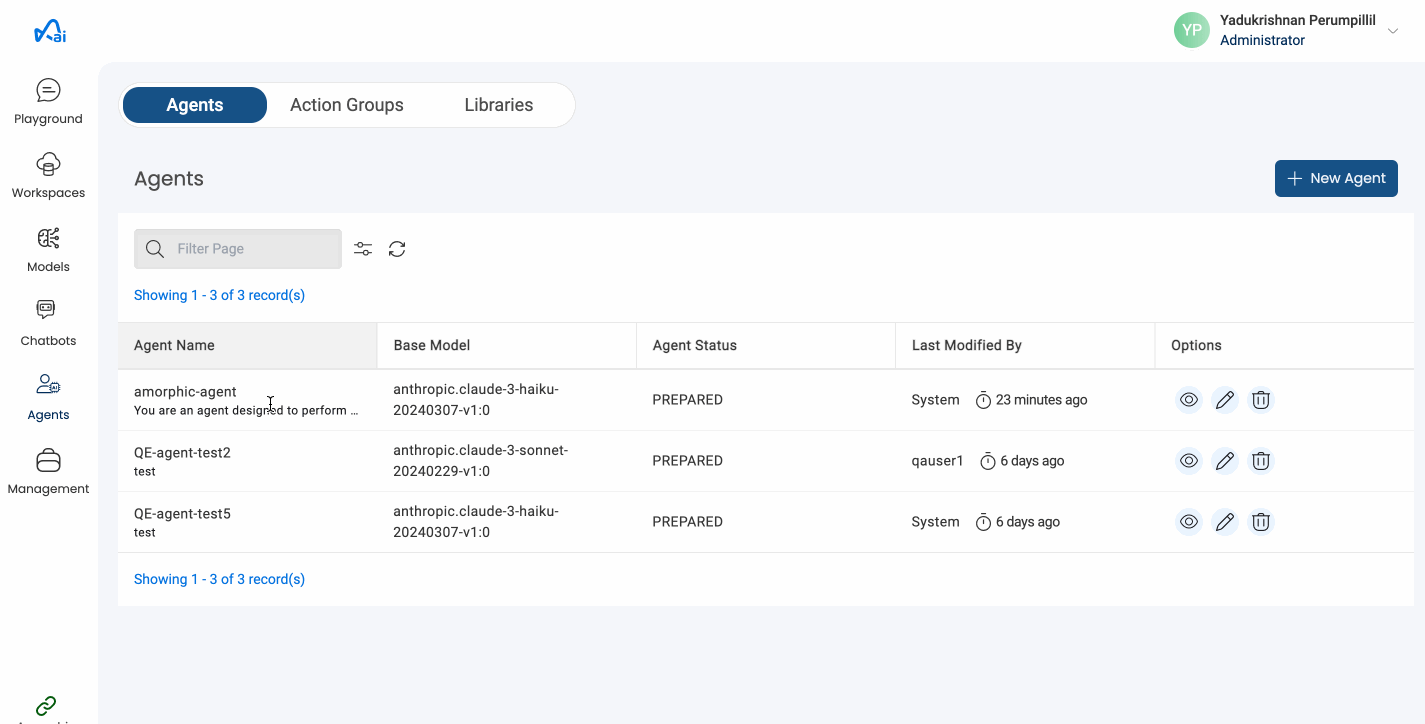Delete QE-agent-test2 with trash icon
The width and height of the screenshot is (1425, 724).
click(1261, 461)
